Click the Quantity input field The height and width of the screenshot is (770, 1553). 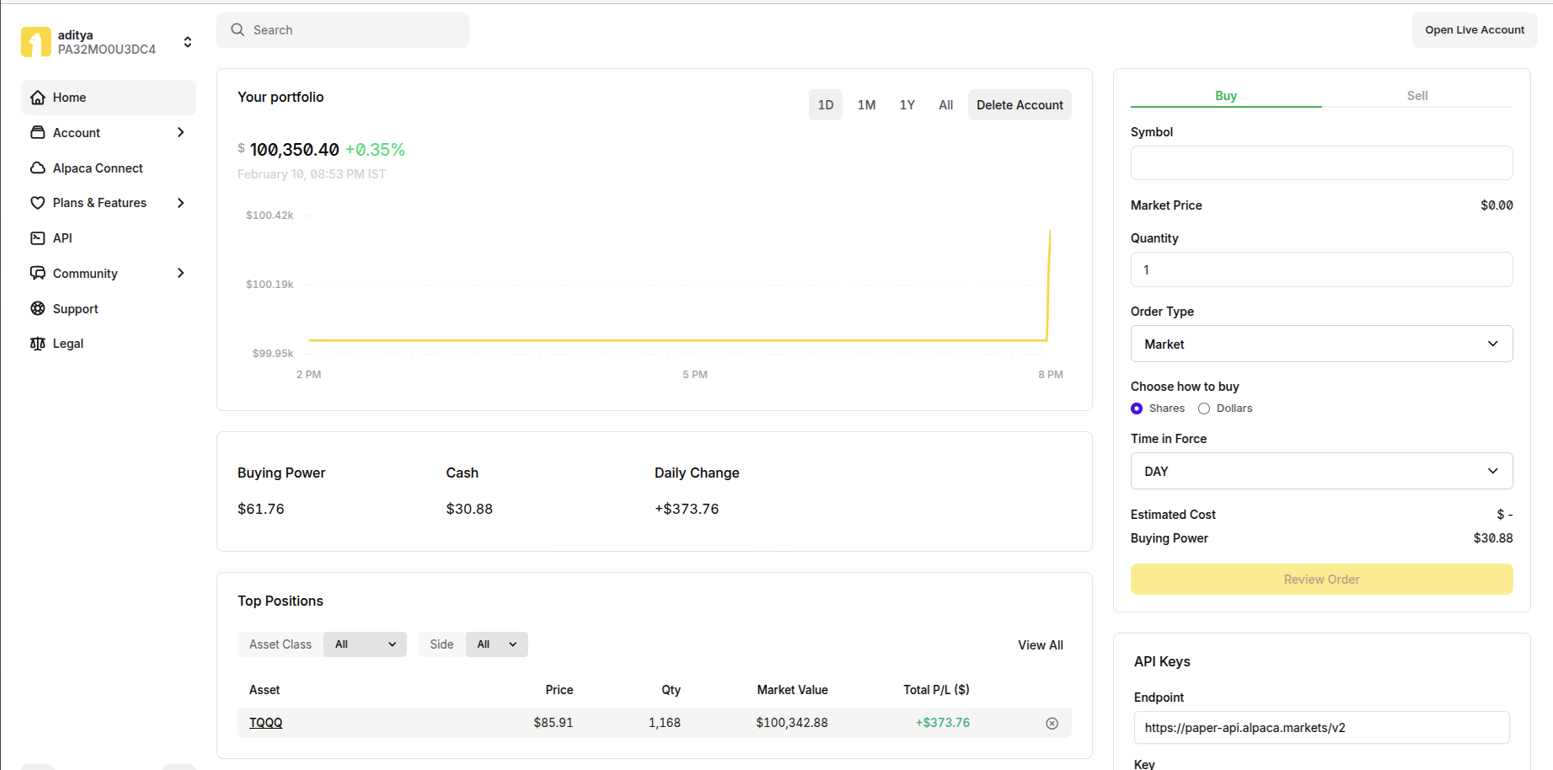1321,270
